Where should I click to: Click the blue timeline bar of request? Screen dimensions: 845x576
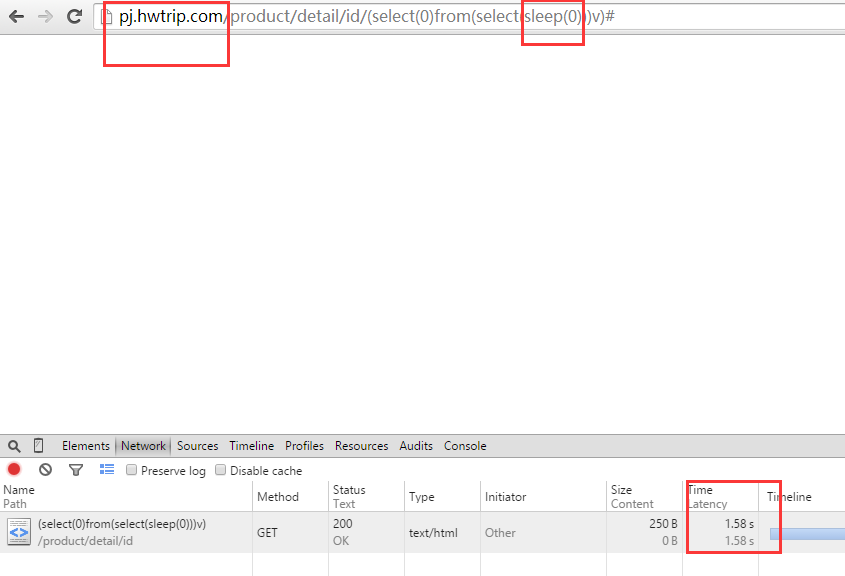[x=807, y=533]
